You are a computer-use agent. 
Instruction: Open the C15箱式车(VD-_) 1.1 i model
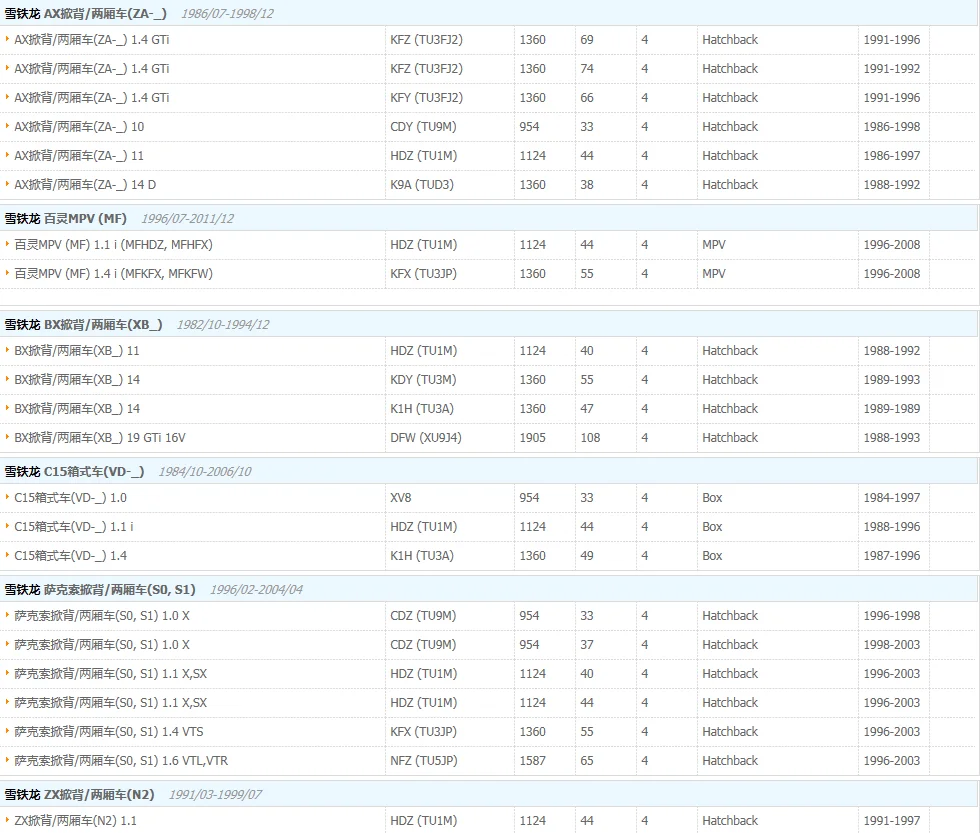click(74, 526)
